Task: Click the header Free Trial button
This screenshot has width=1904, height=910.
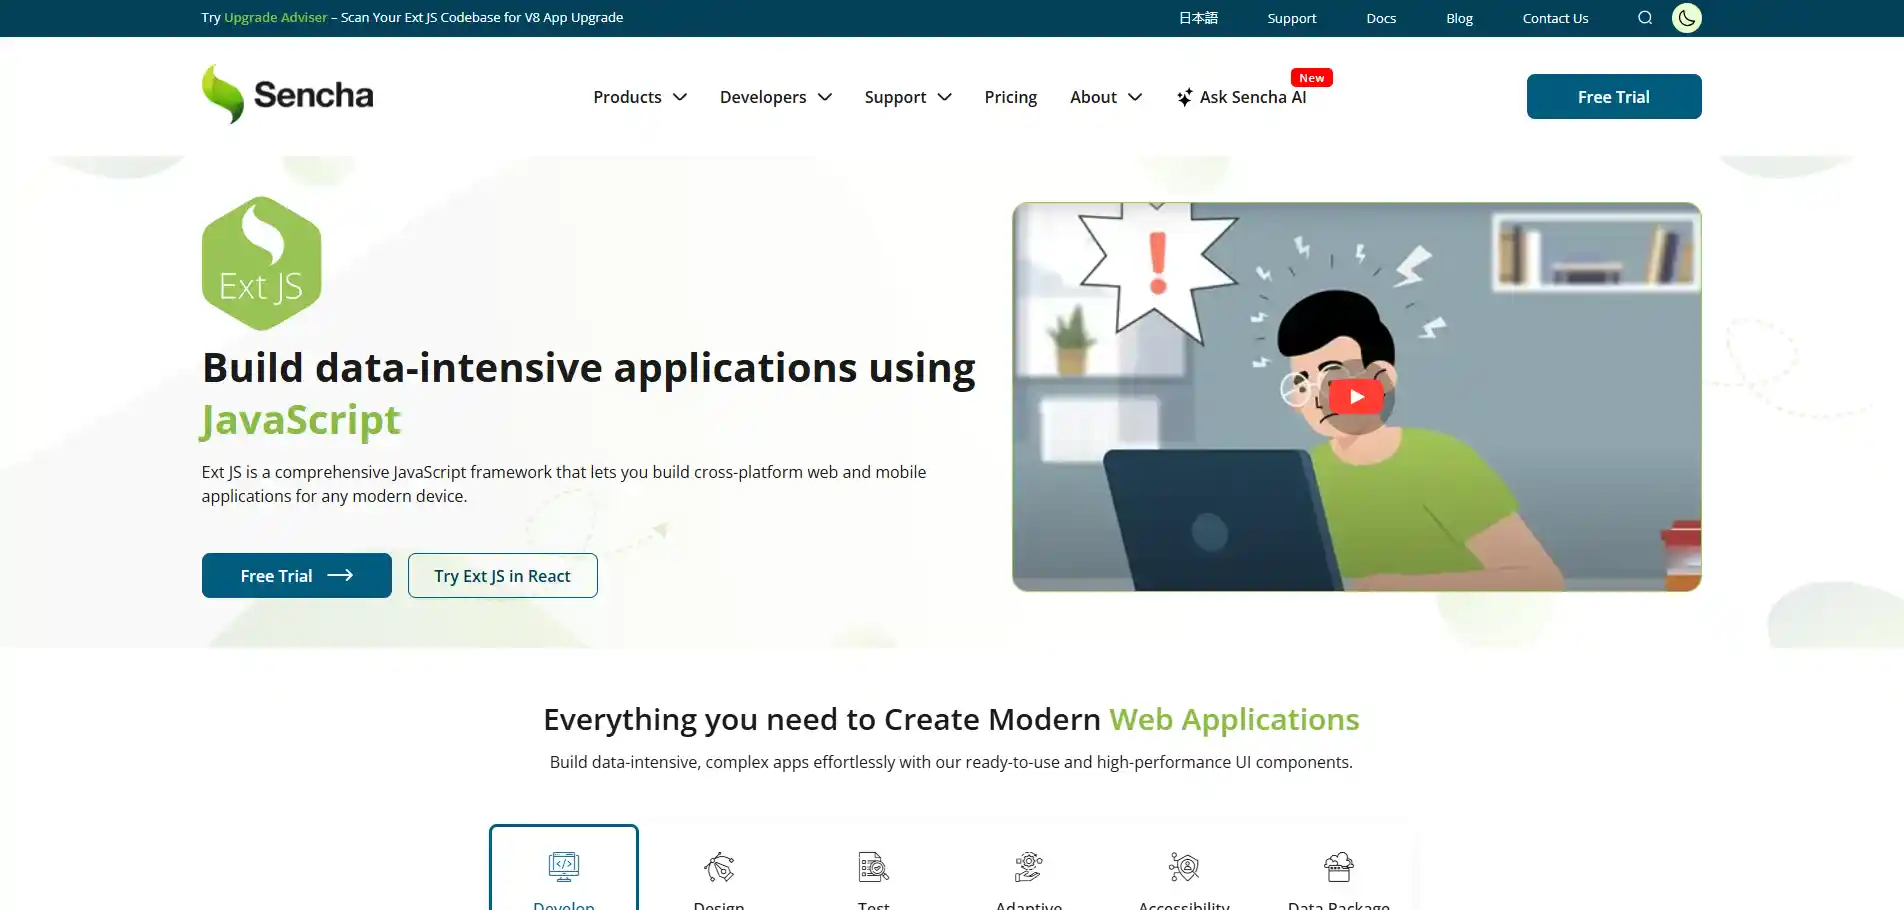Action: pos(1614,96)
